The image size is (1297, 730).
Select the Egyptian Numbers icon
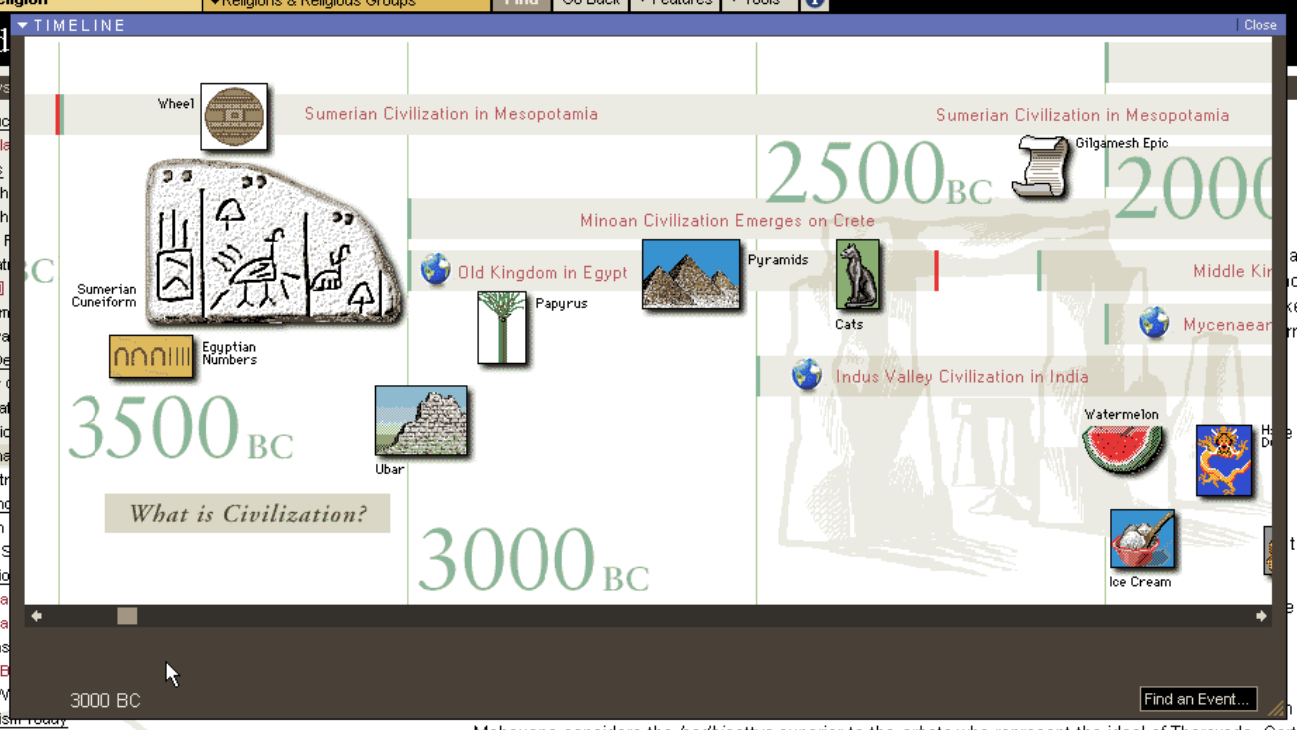point(151,357)
